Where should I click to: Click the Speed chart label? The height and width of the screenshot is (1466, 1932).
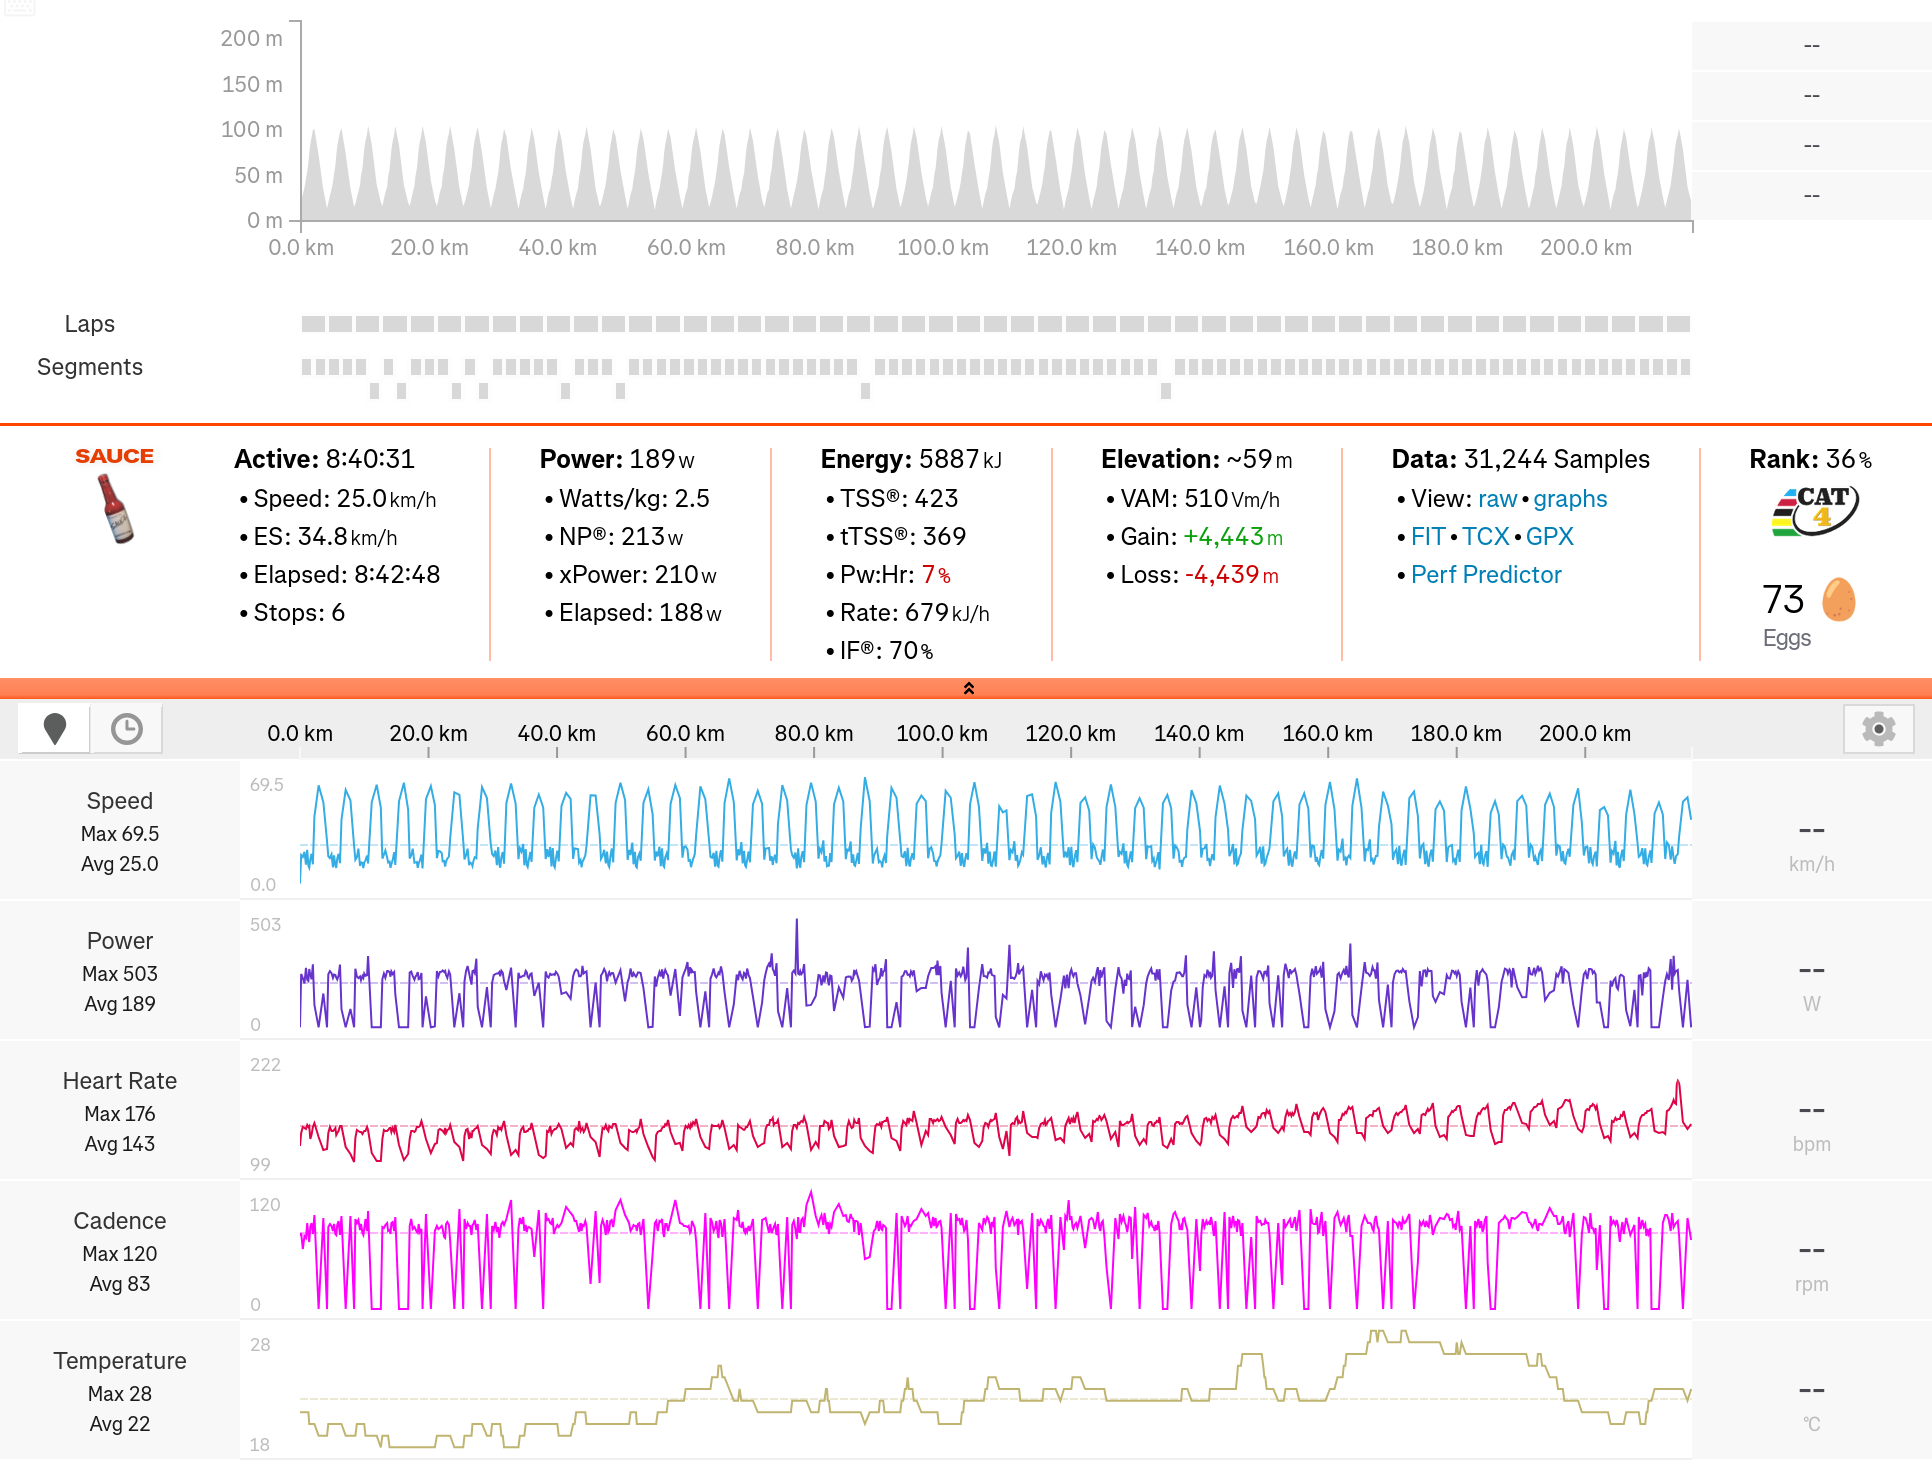pyautogui.click(x=119, y=801)
